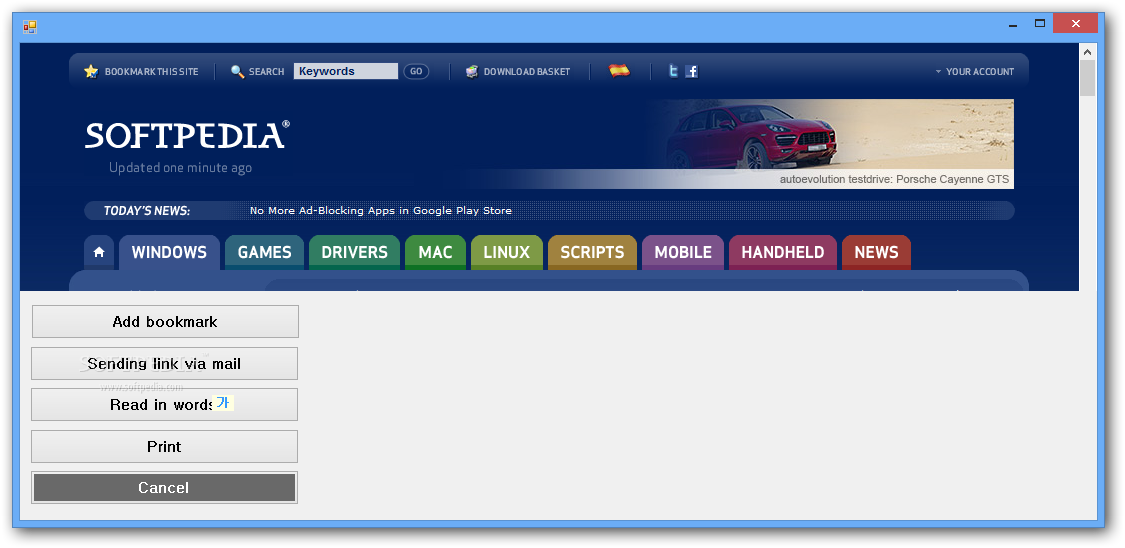Image resolution: width=1125 pixels, height=548 pixels.
Task: Expand the Your Account dropdown
Action: 974,71
